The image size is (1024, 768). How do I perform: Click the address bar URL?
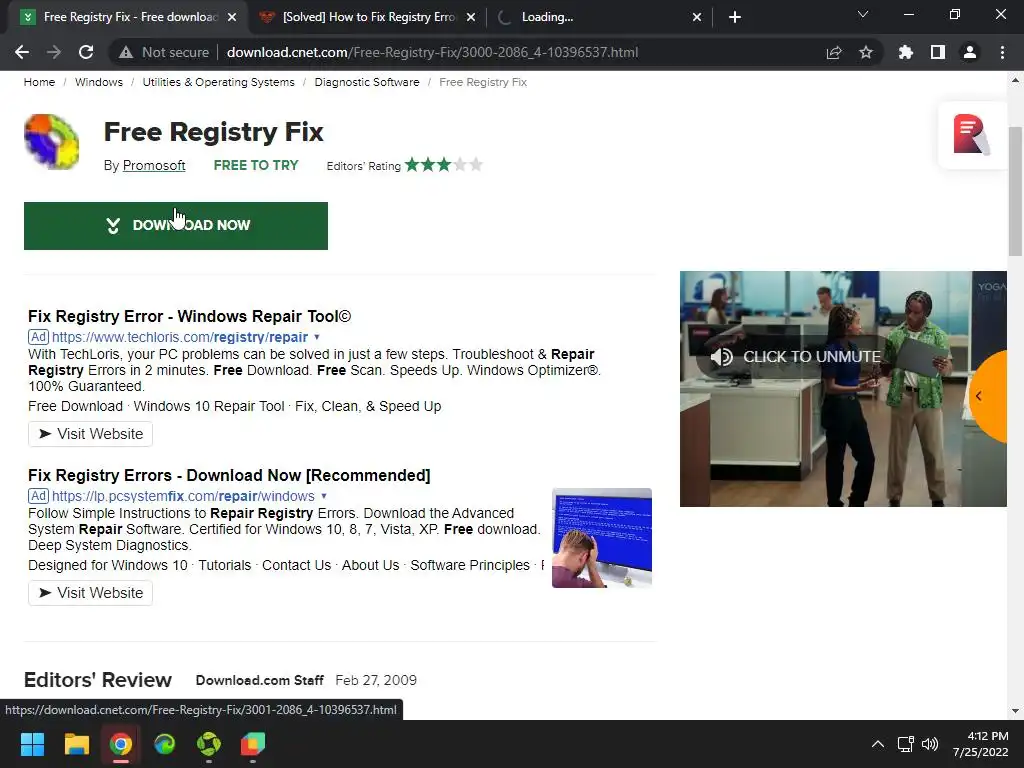[x=432, y=52]
